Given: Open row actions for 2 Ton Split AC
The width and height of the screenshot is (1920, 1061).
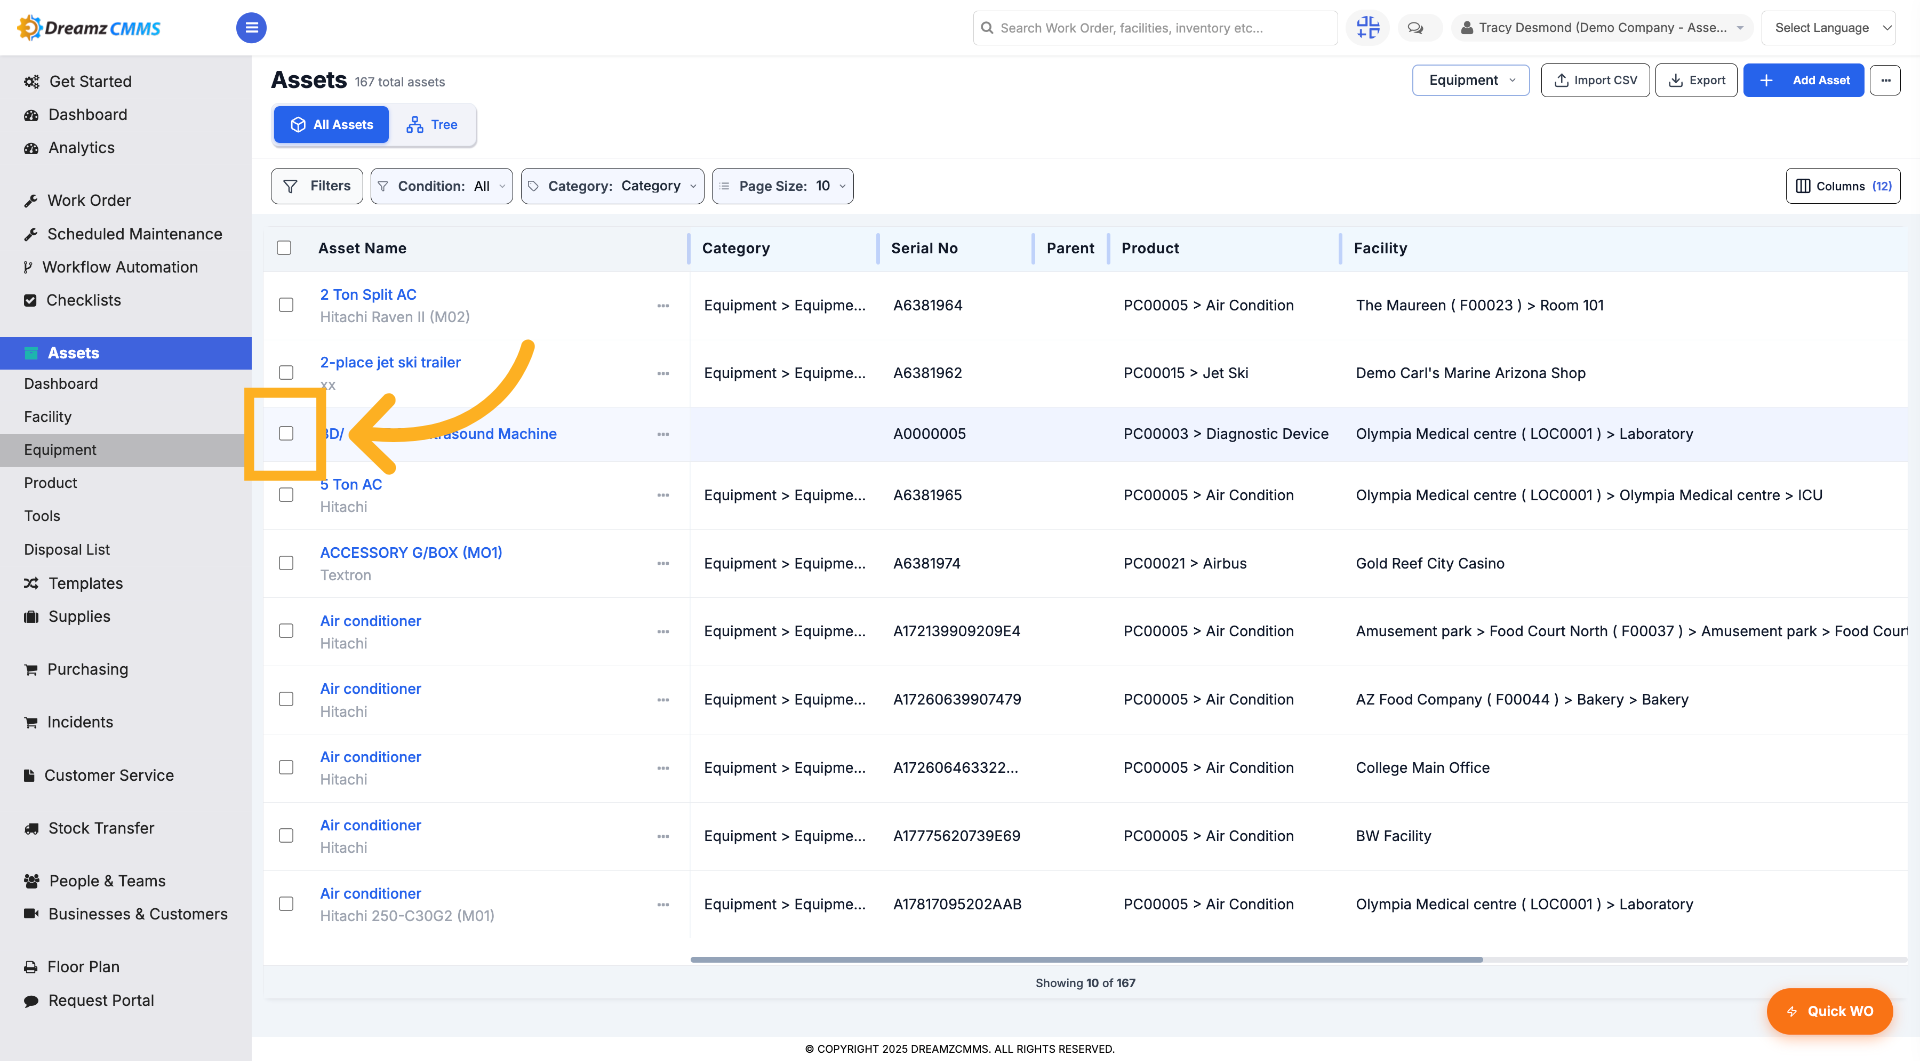Looking at the screenshot, I should (663, 305).
